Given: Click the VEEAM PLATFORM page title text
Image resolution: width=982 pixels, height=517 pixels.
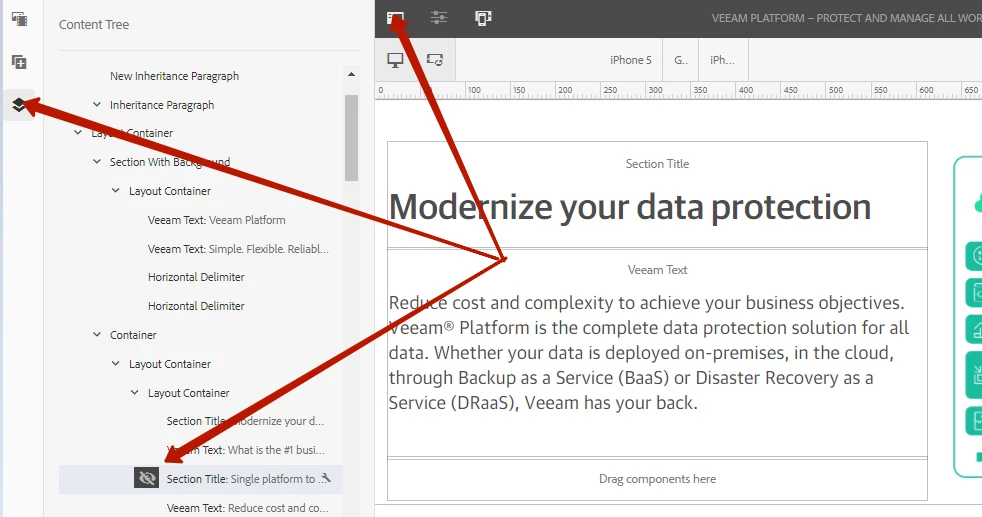Looking at the screenshot, I should (846, 18).
